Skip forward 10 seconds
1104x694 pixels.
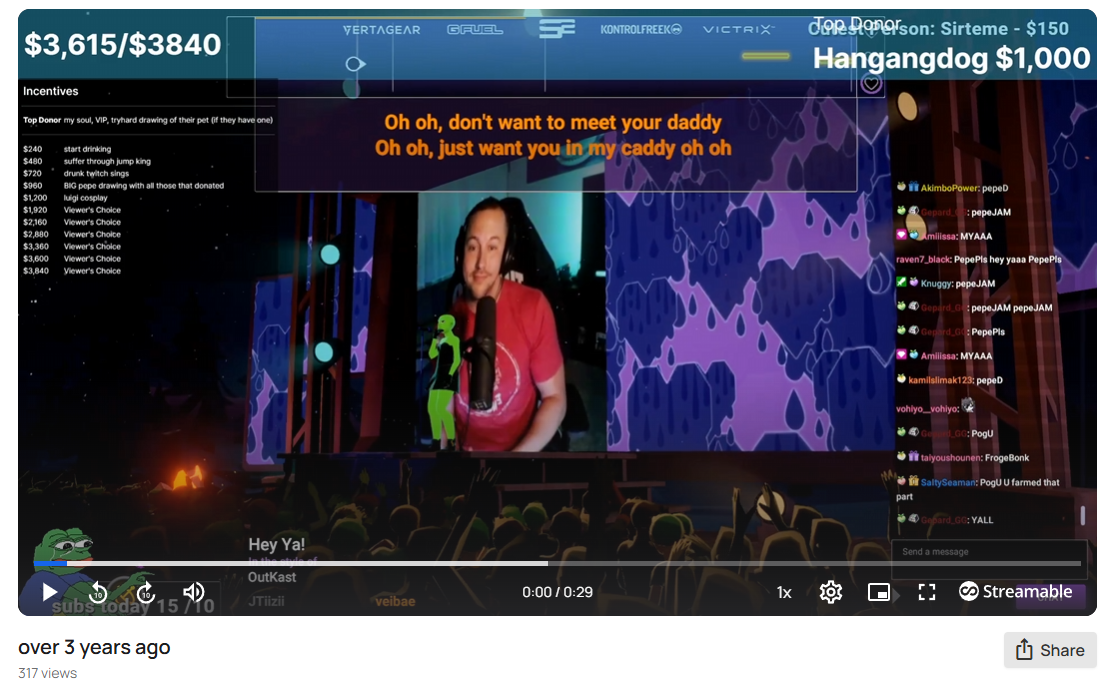(x=146, y=592)
